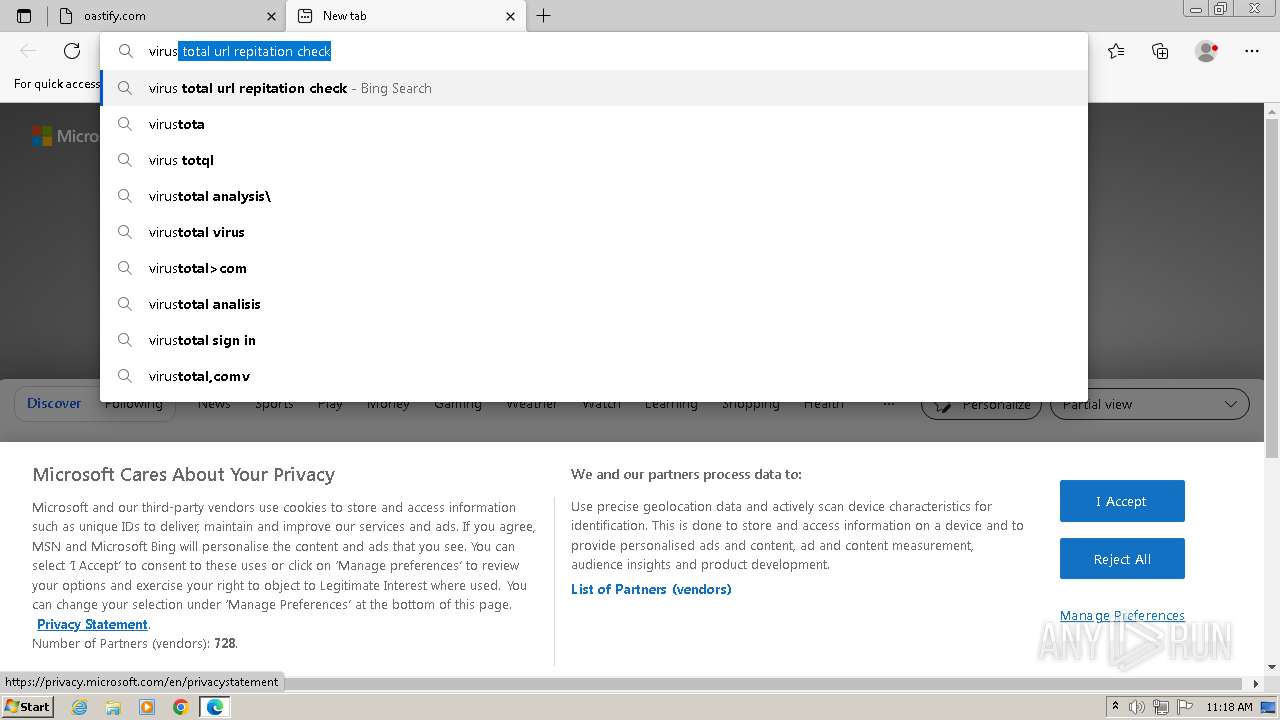The image size is (1280, 720).
Task: Click the Personalize button
Action: pyautogui.click(x=982, y=404)
